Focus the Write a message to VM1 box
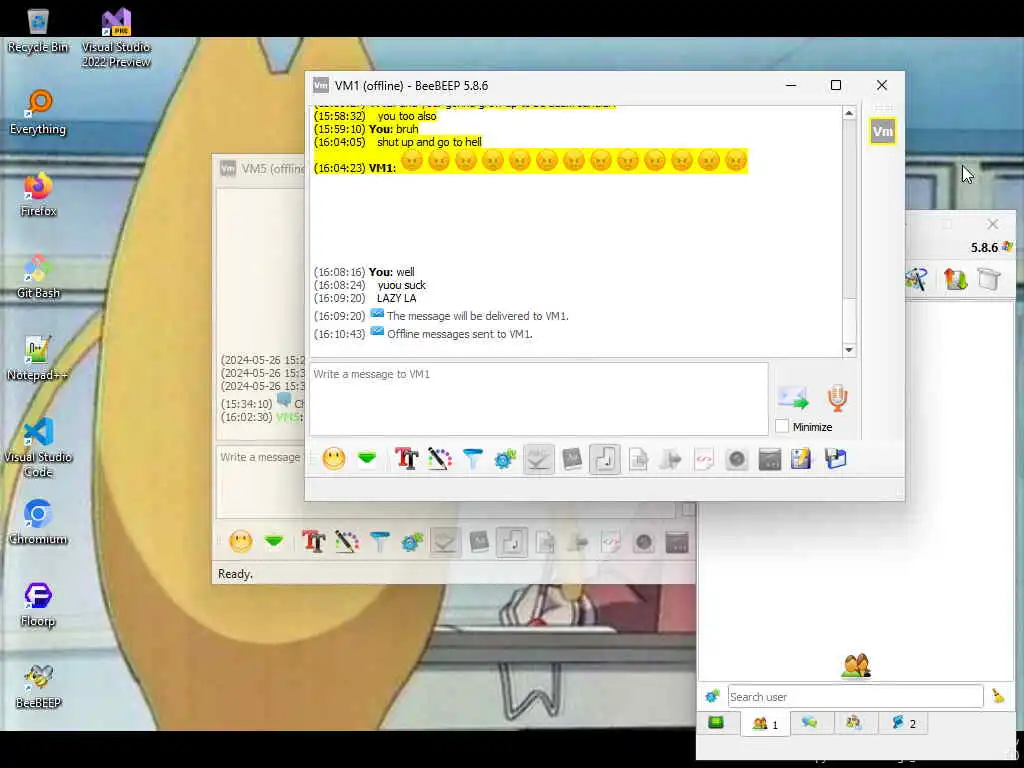Image resolution: width=1024 pixels, height=768 pixels. tap(539, 398)
